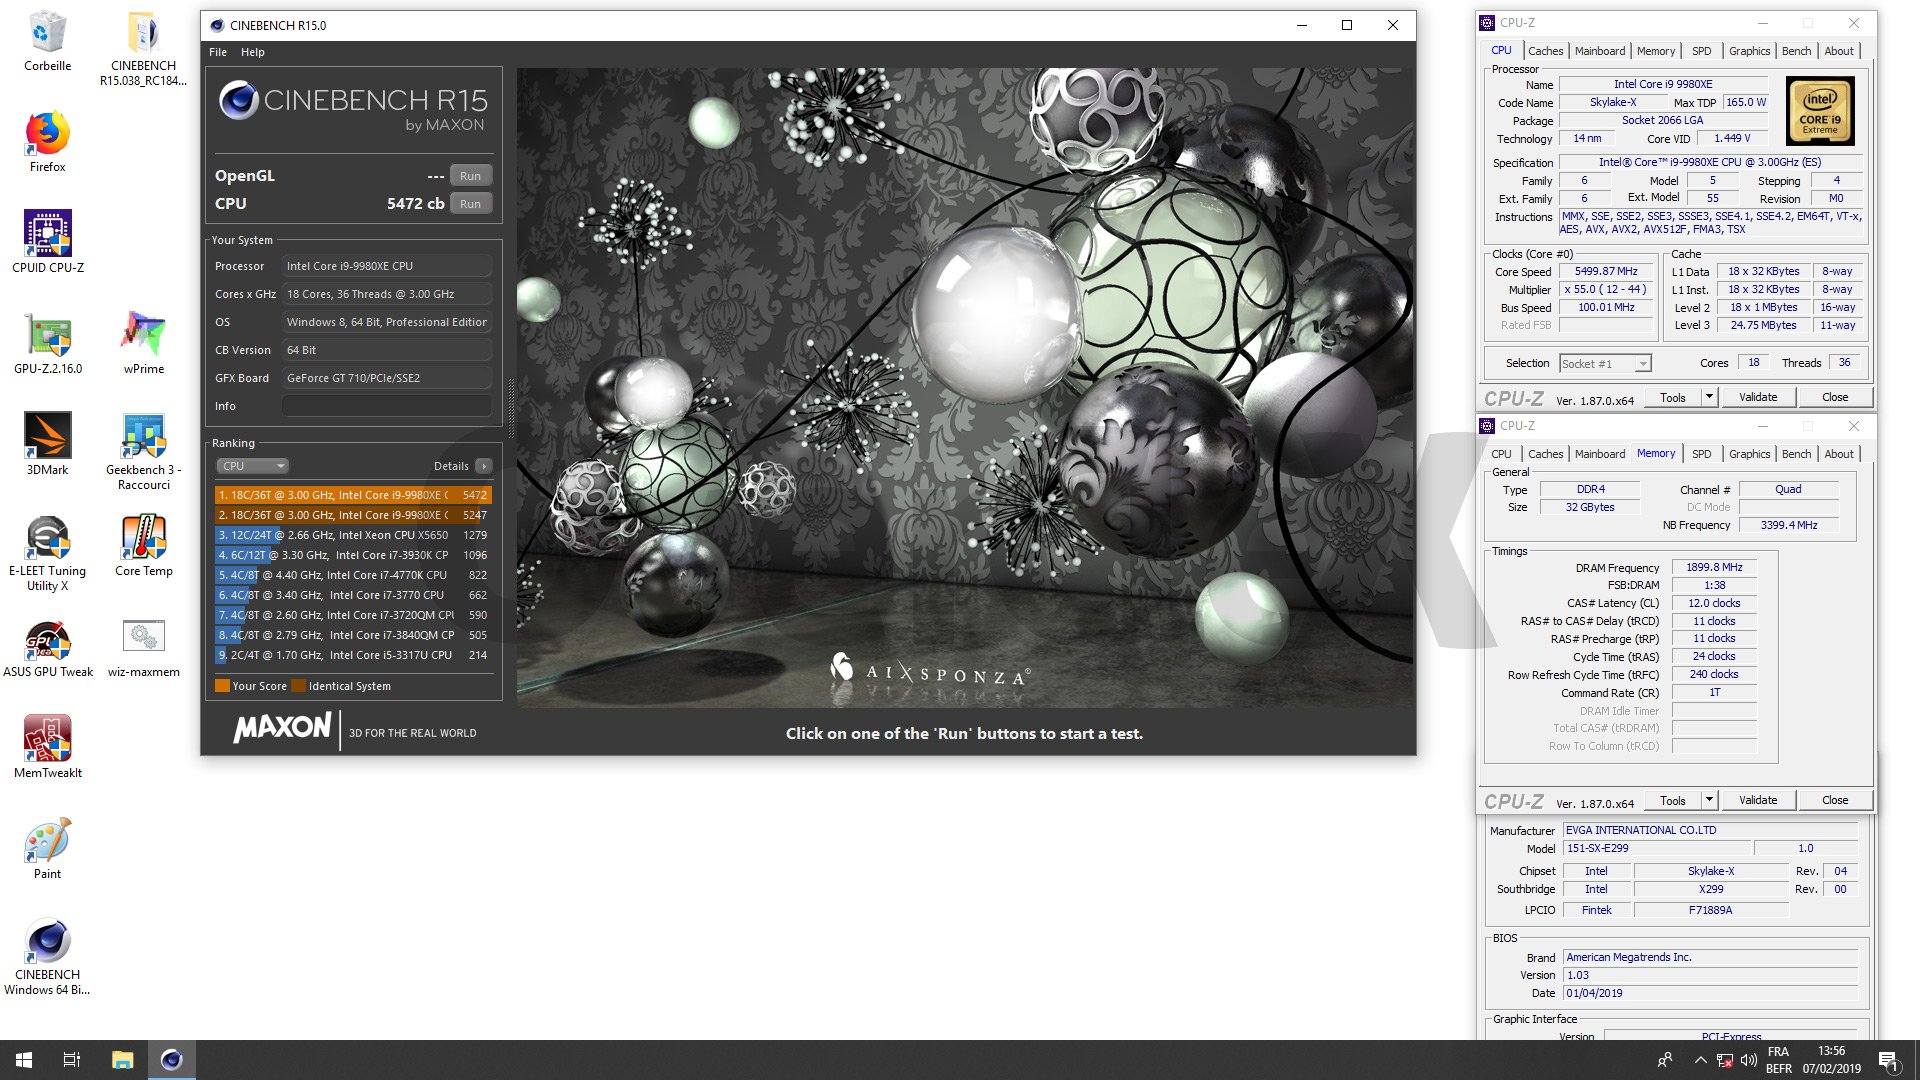Screen dimensions: 1920x1080
Task: Show hidden system tray icons
Action: (1700, 1060)
